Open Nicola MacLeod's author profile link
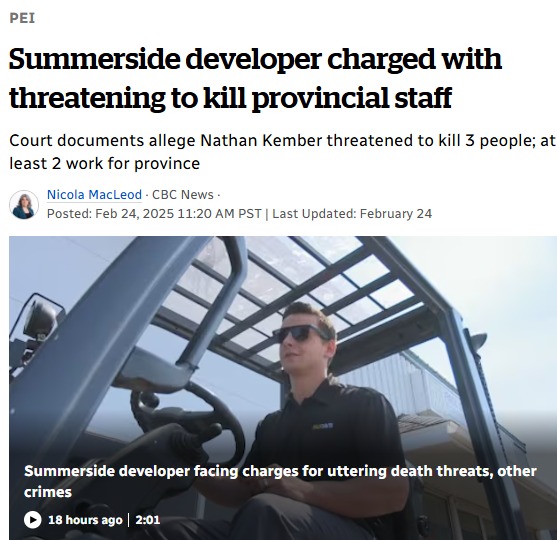Screen dimensions: 557x540 coord(94,194)
